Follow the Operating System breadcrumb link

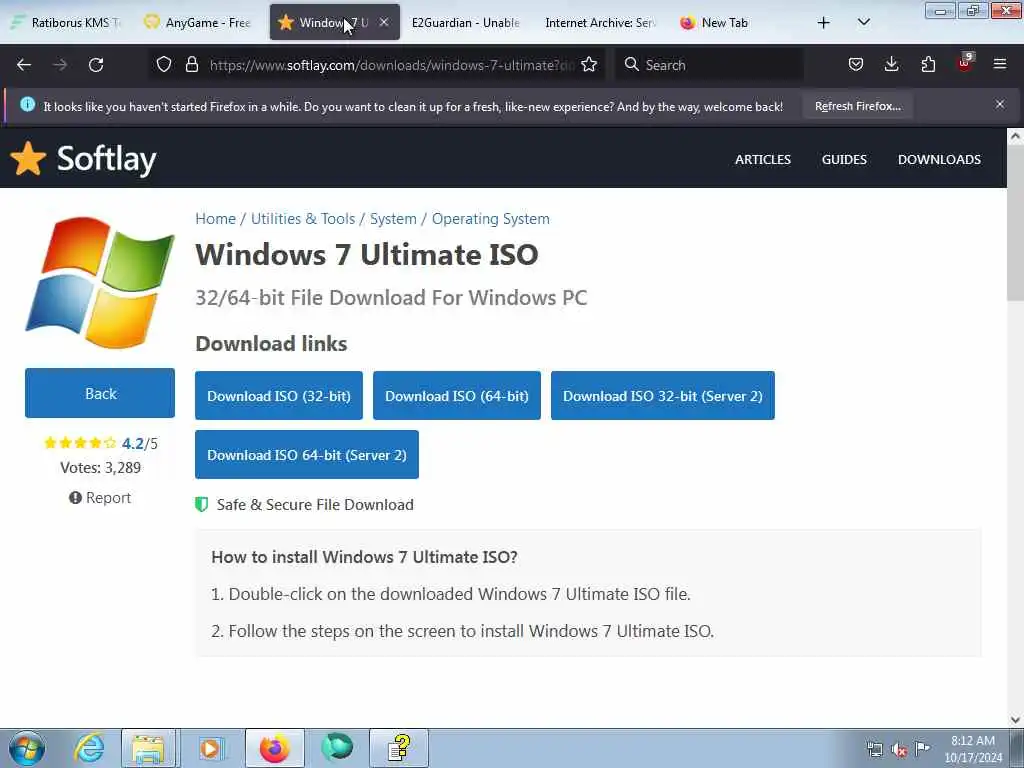click(x=490, y=219)
